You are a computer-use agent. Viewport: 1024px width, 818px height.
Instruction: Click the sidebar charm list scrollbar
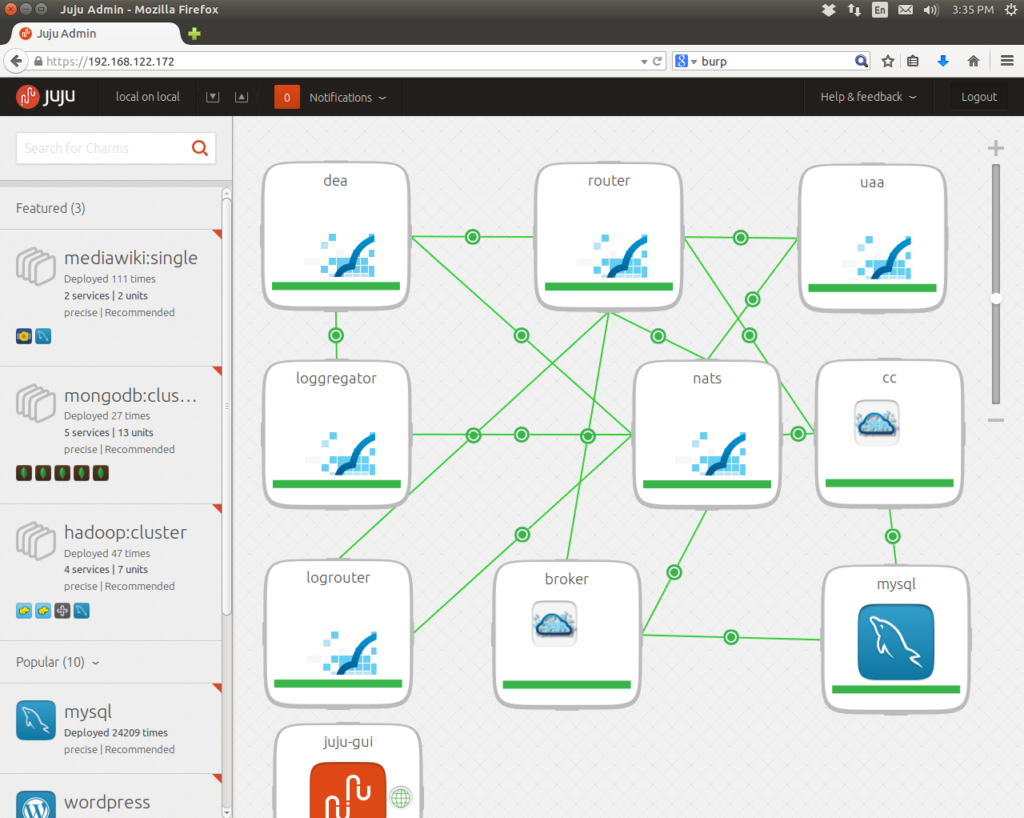click(x=226, y=405)
